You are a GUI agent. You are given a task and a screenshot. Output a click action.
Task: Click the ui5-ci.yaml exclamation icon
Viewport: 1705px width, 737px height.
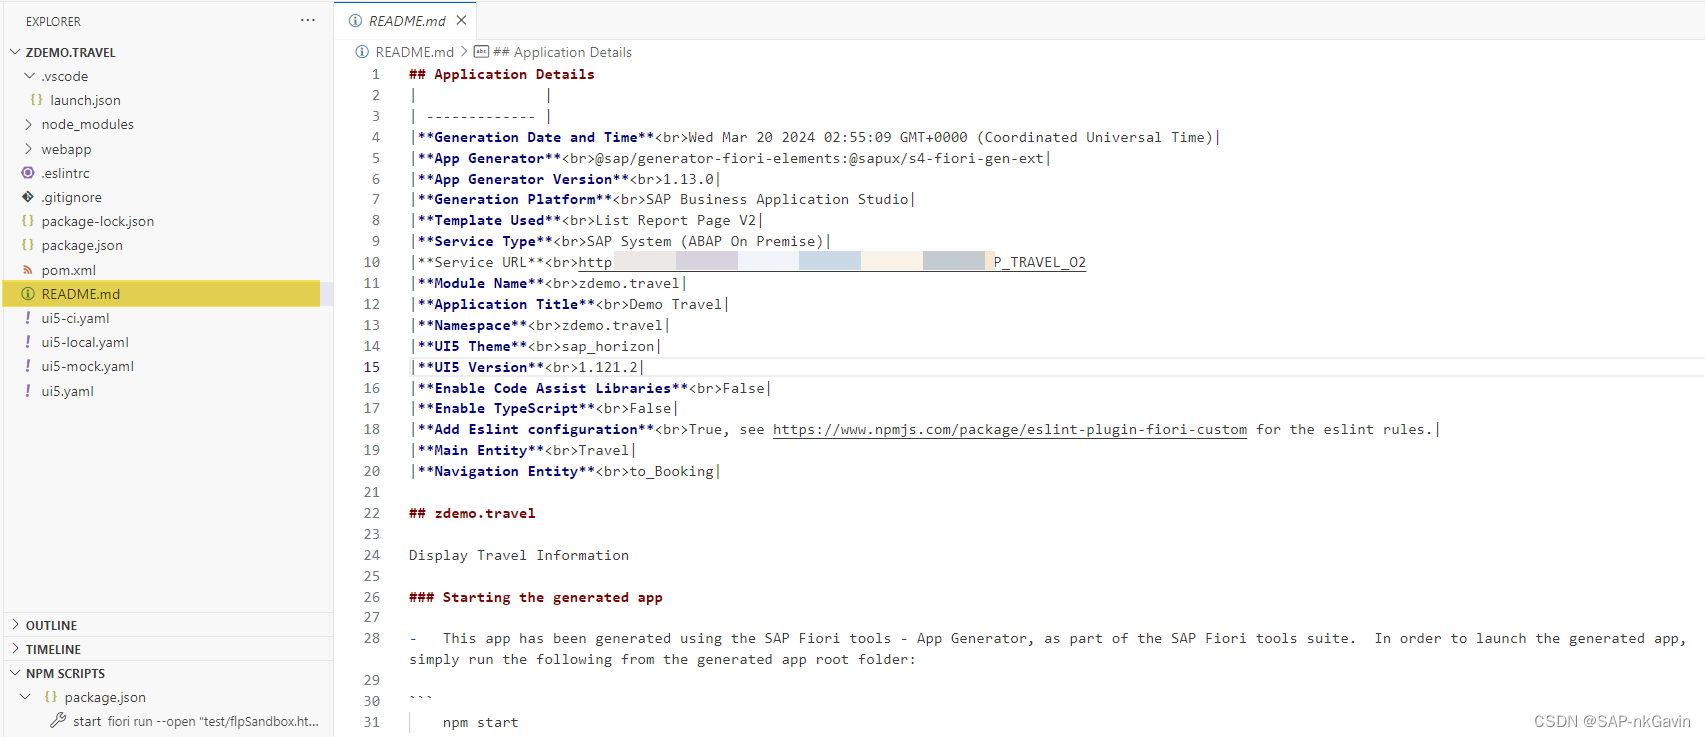click(28, 318)
